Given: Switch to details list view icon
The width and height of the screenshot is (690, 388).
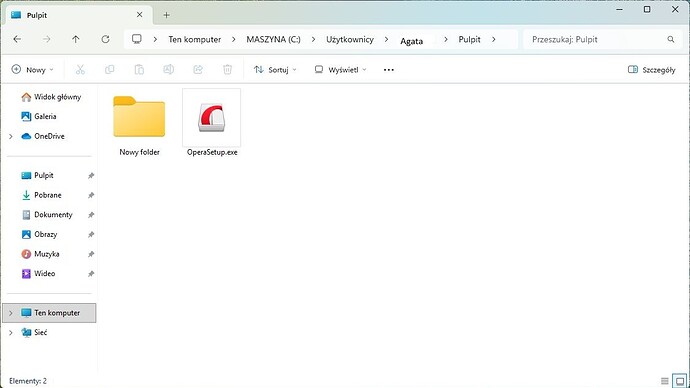Looking at the screenshot, I should [x=665, y=381].
